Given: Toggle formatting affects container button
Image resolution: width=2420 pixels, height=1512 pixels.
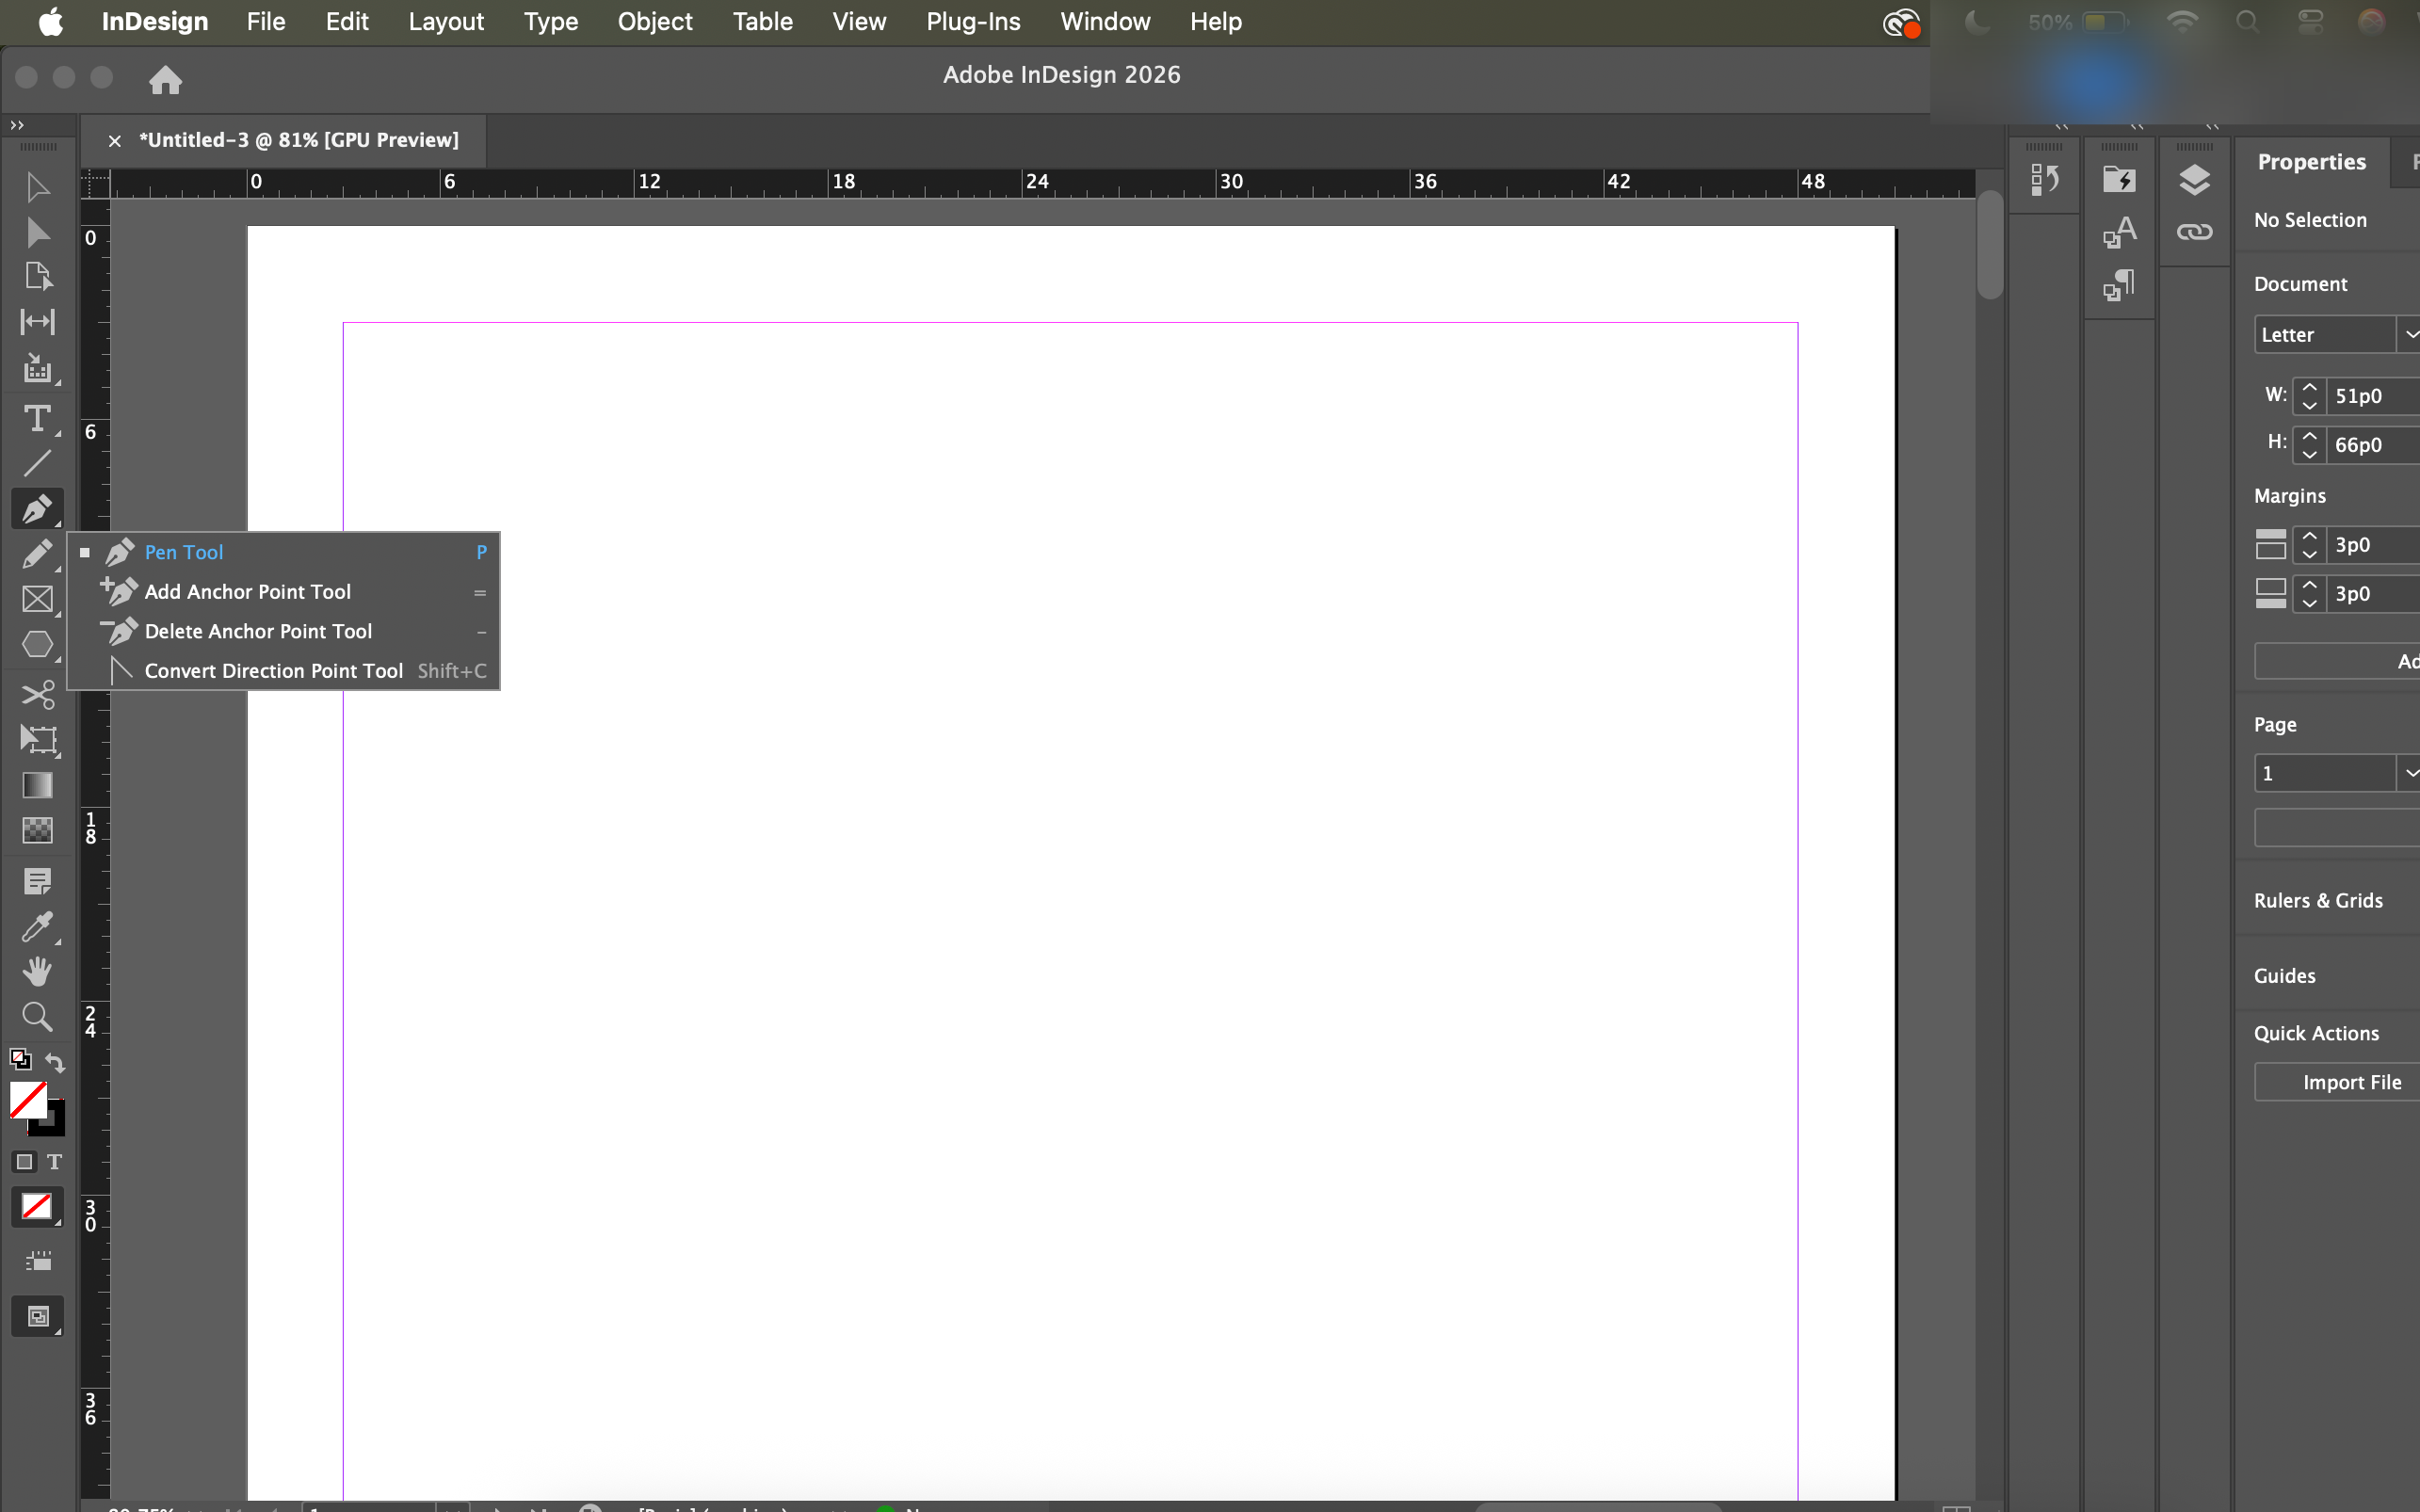Looking at the screenshot, I should [25, 1162].
